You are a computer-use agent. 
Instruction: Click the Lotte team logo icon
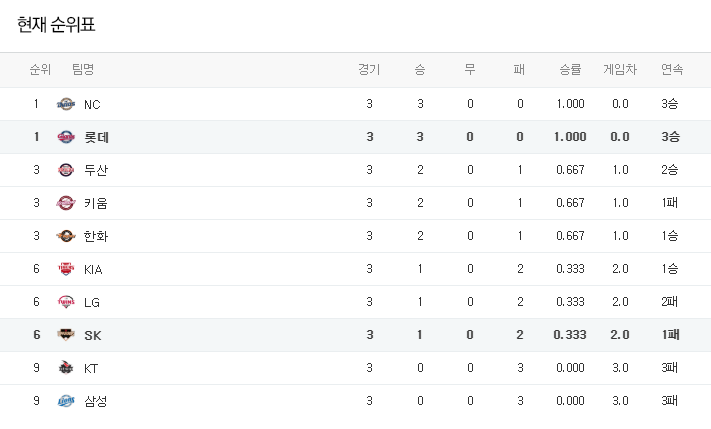tap(66, 137)
